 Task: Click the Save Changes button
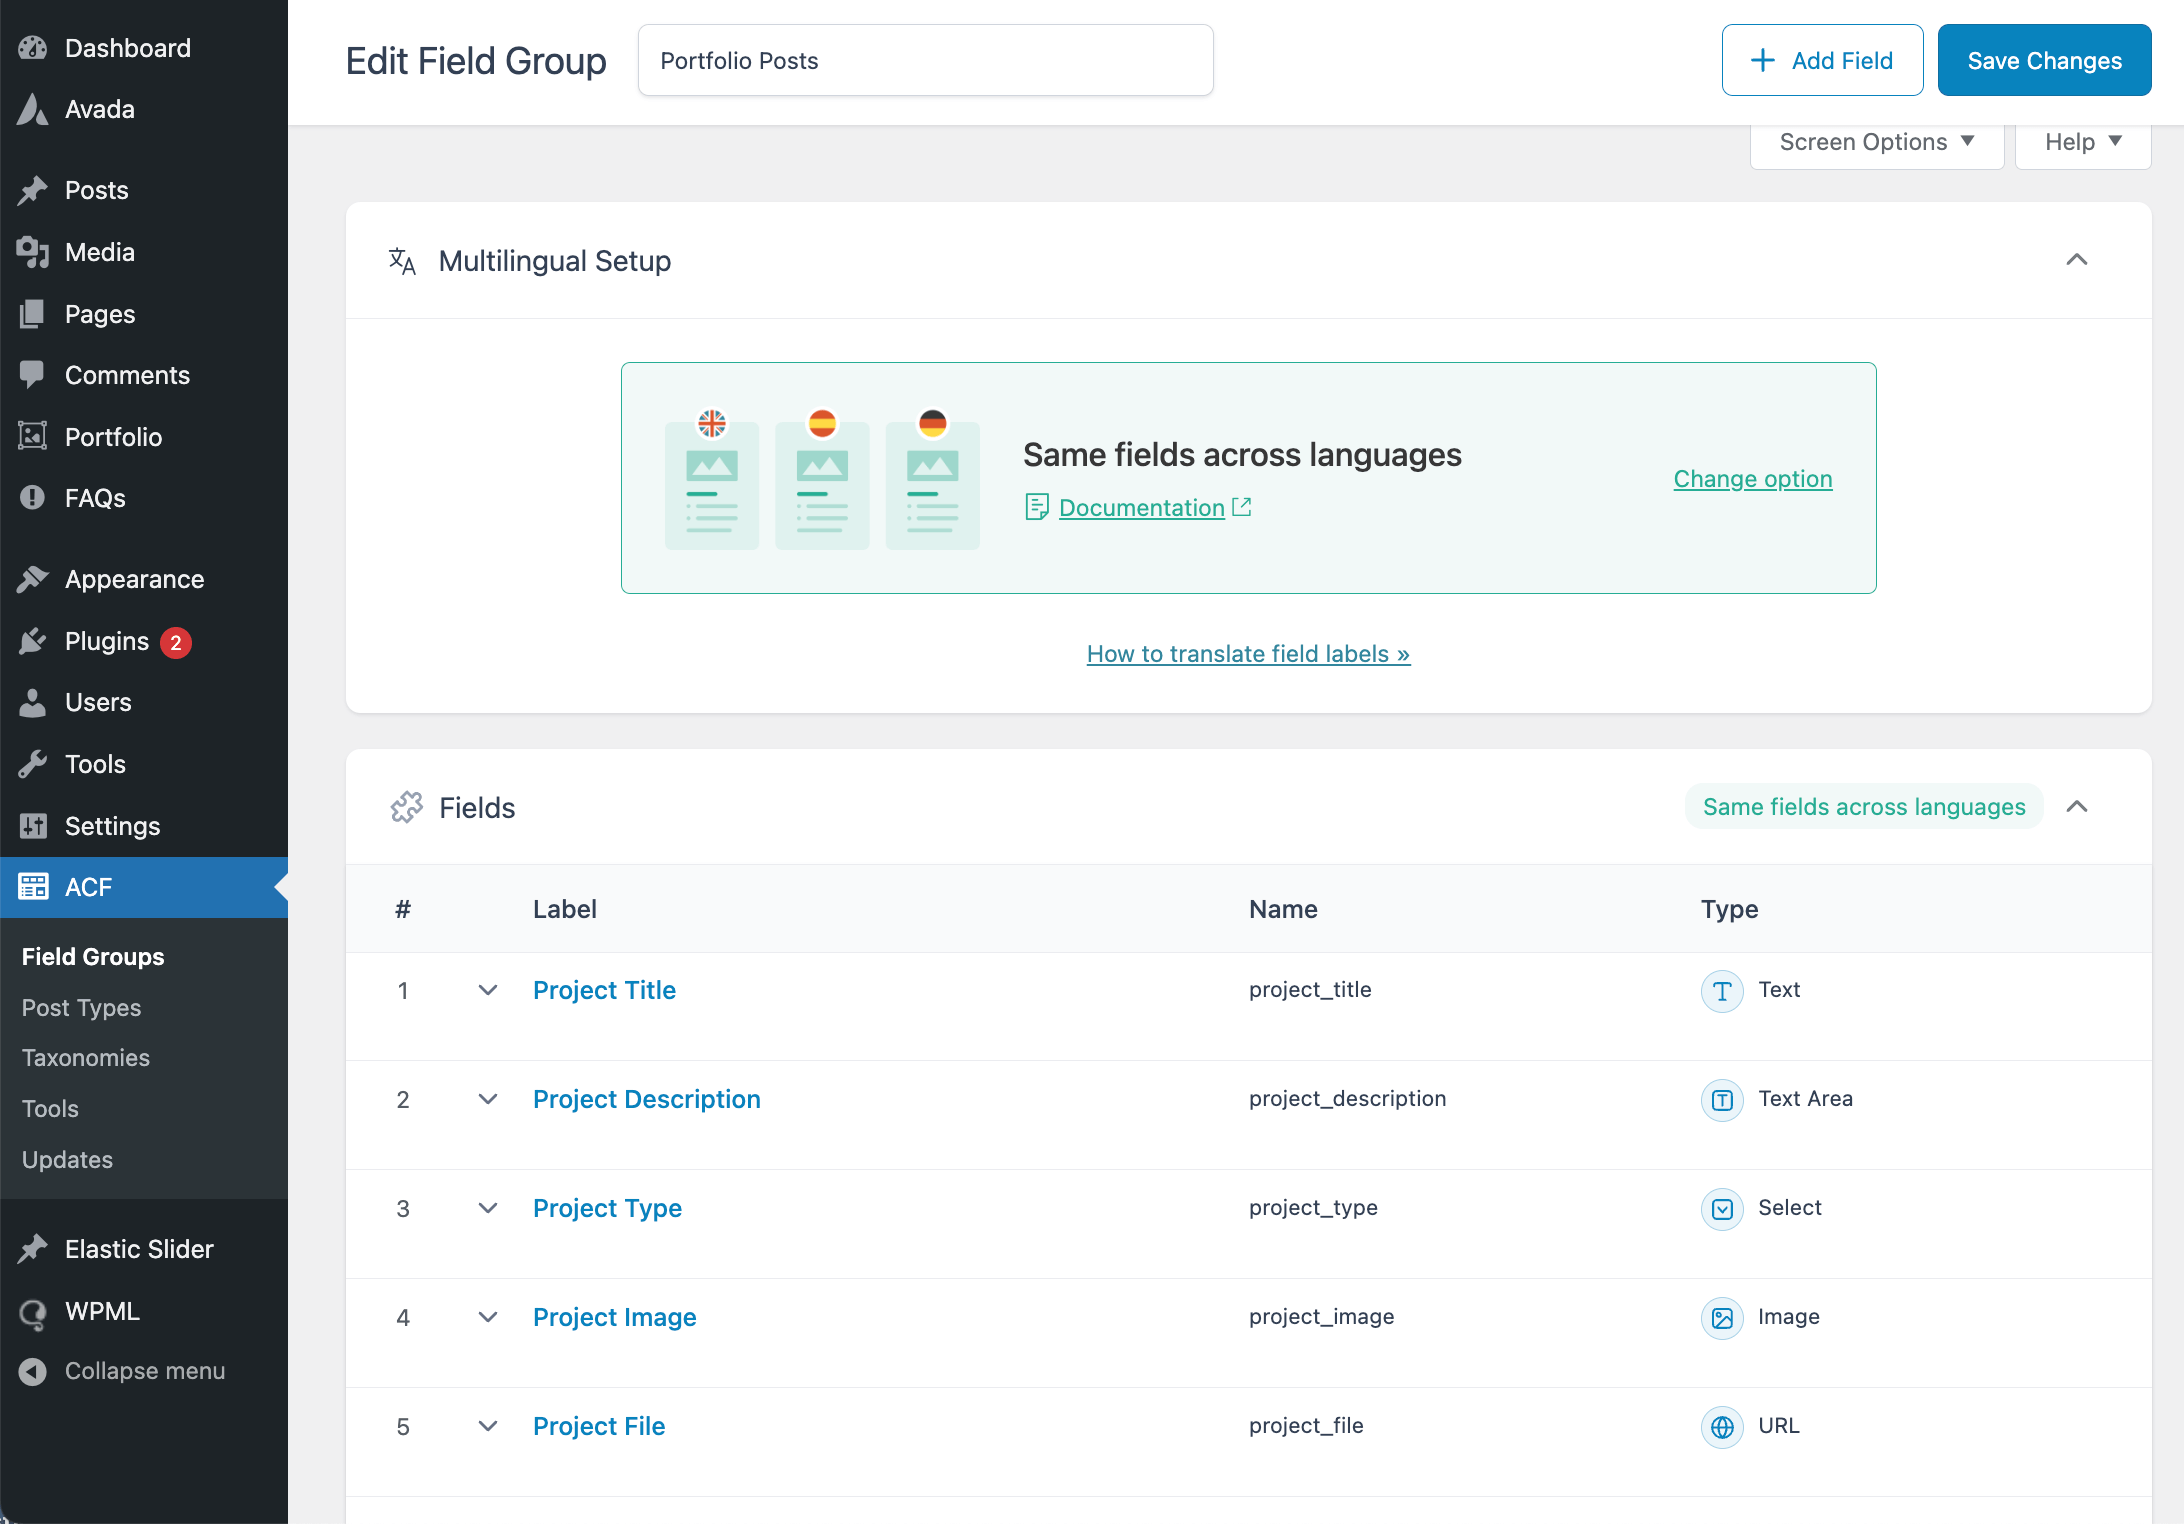coord(2044,60)
